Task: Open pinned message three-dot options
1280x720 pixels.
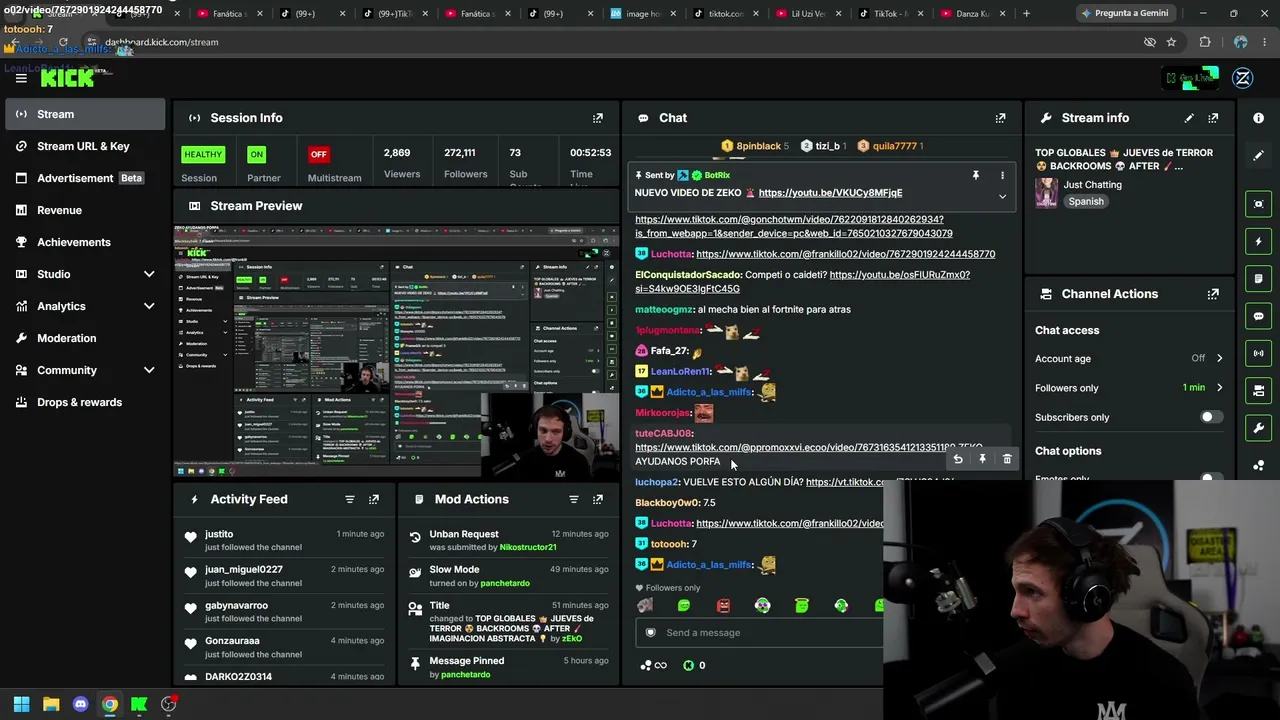Action: pos(1002,175)
